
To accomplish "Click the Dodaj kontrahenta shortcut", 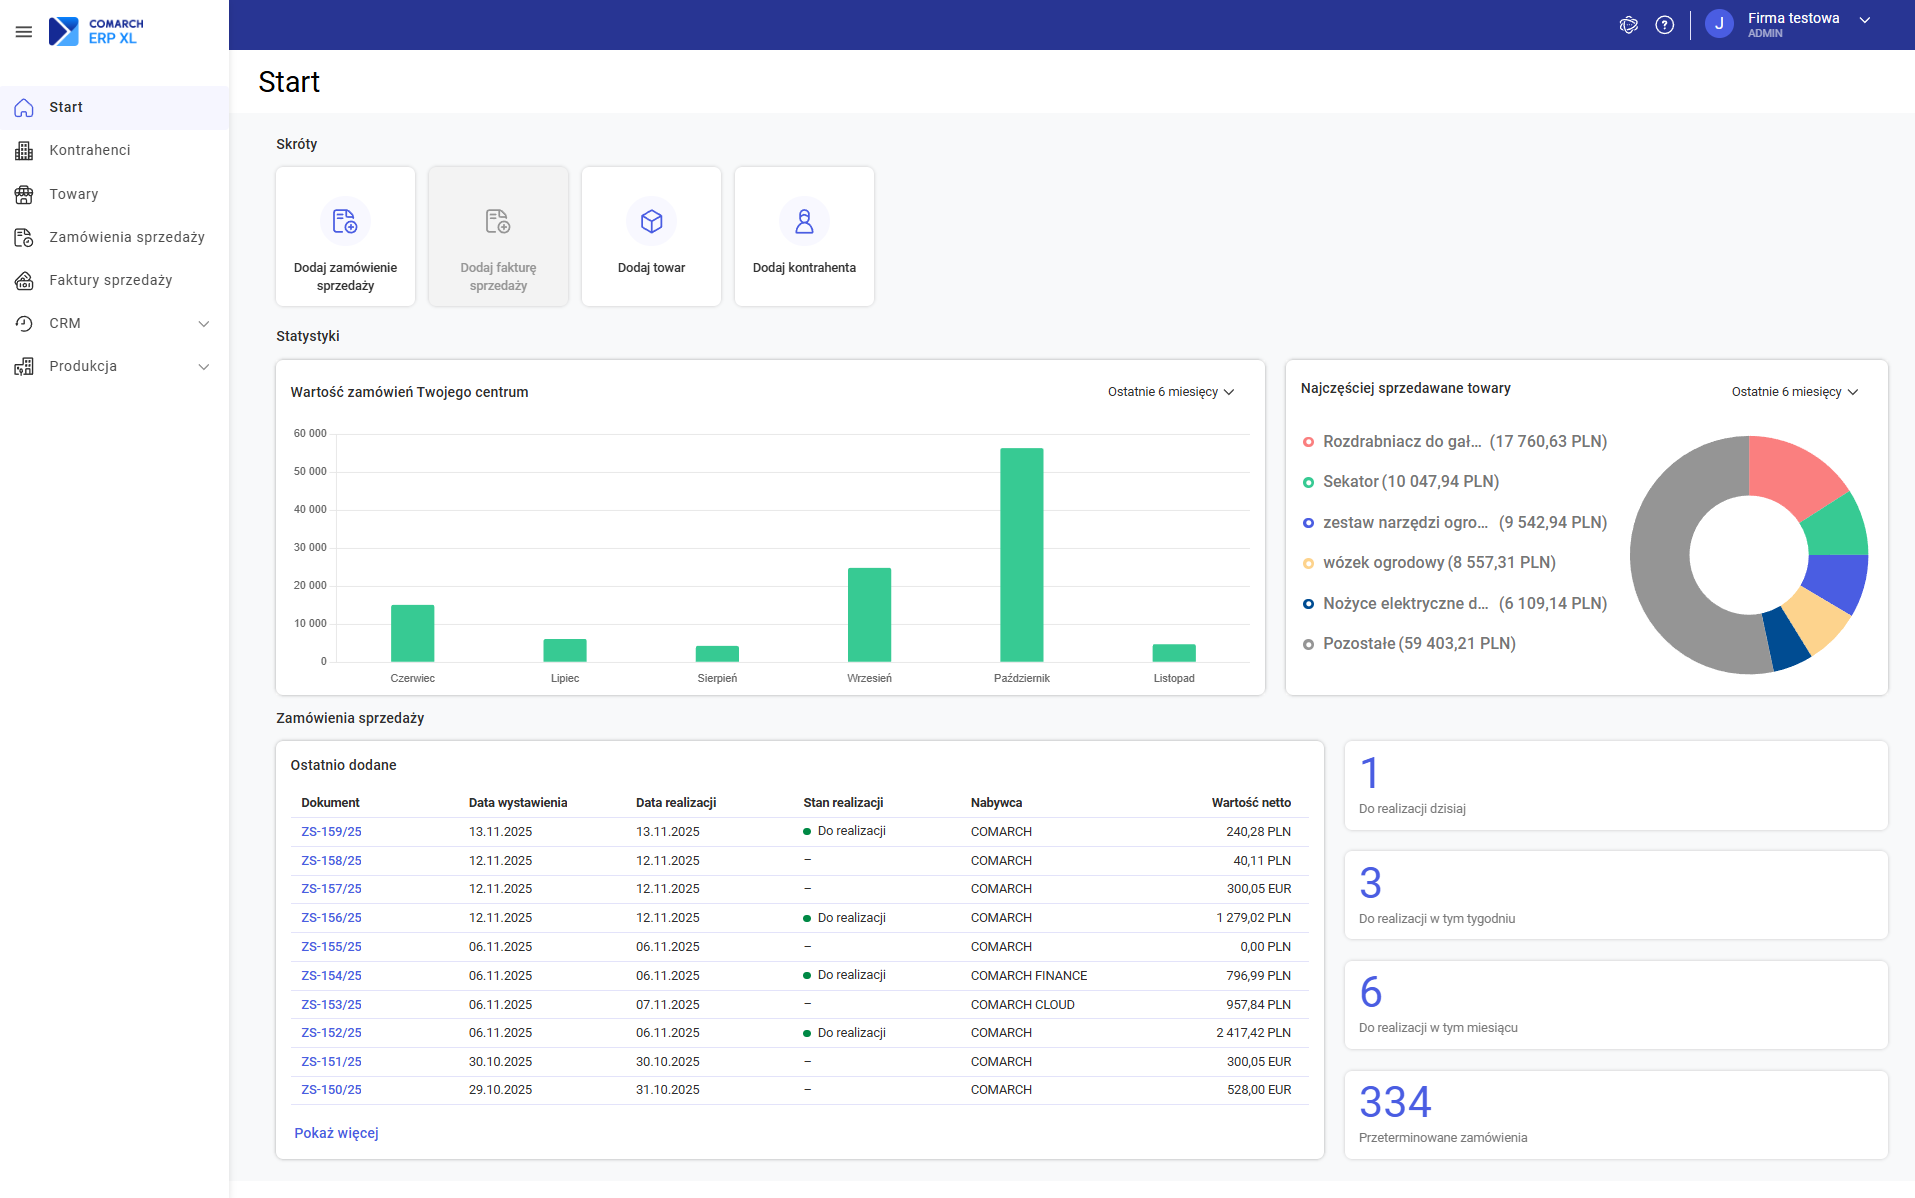I will 804,236.
